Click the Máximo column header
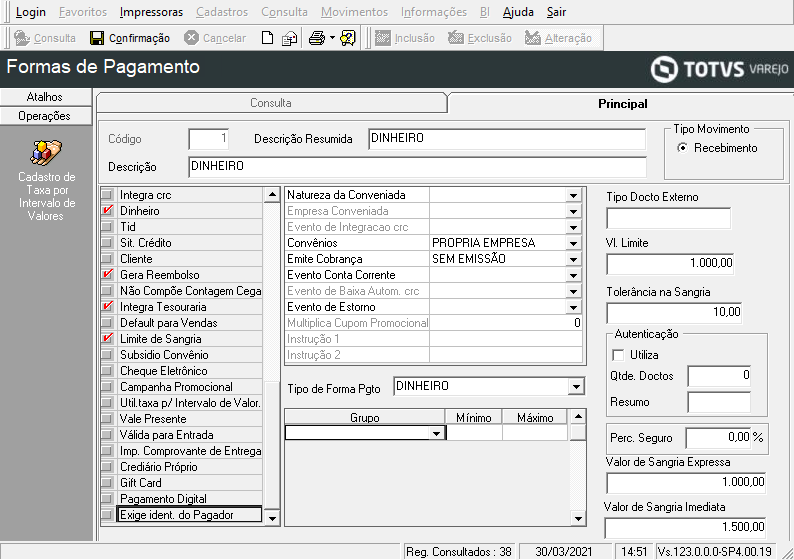The image size is (794, 560). coord(535,417)
